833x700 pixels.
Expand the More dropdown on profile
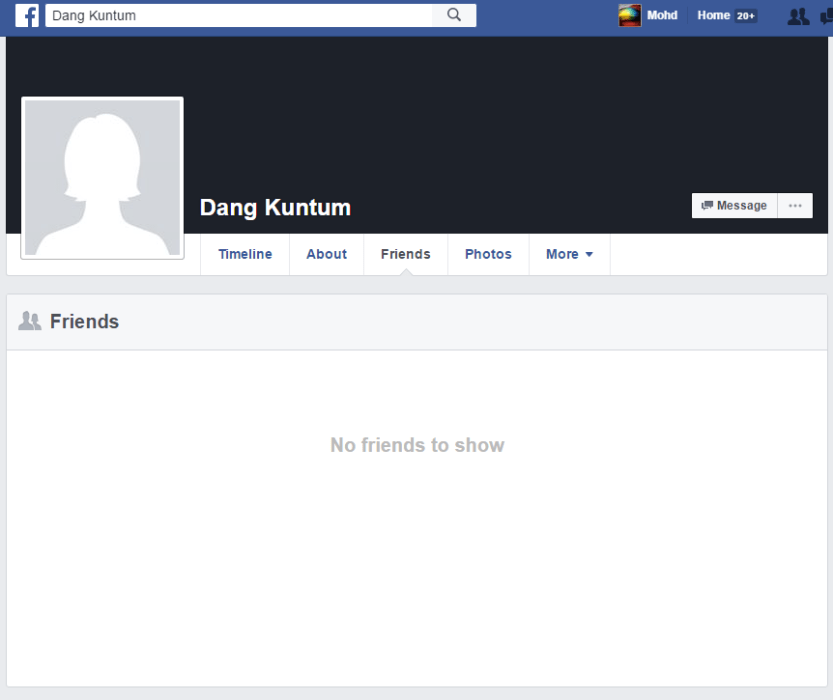click(569, 254)
